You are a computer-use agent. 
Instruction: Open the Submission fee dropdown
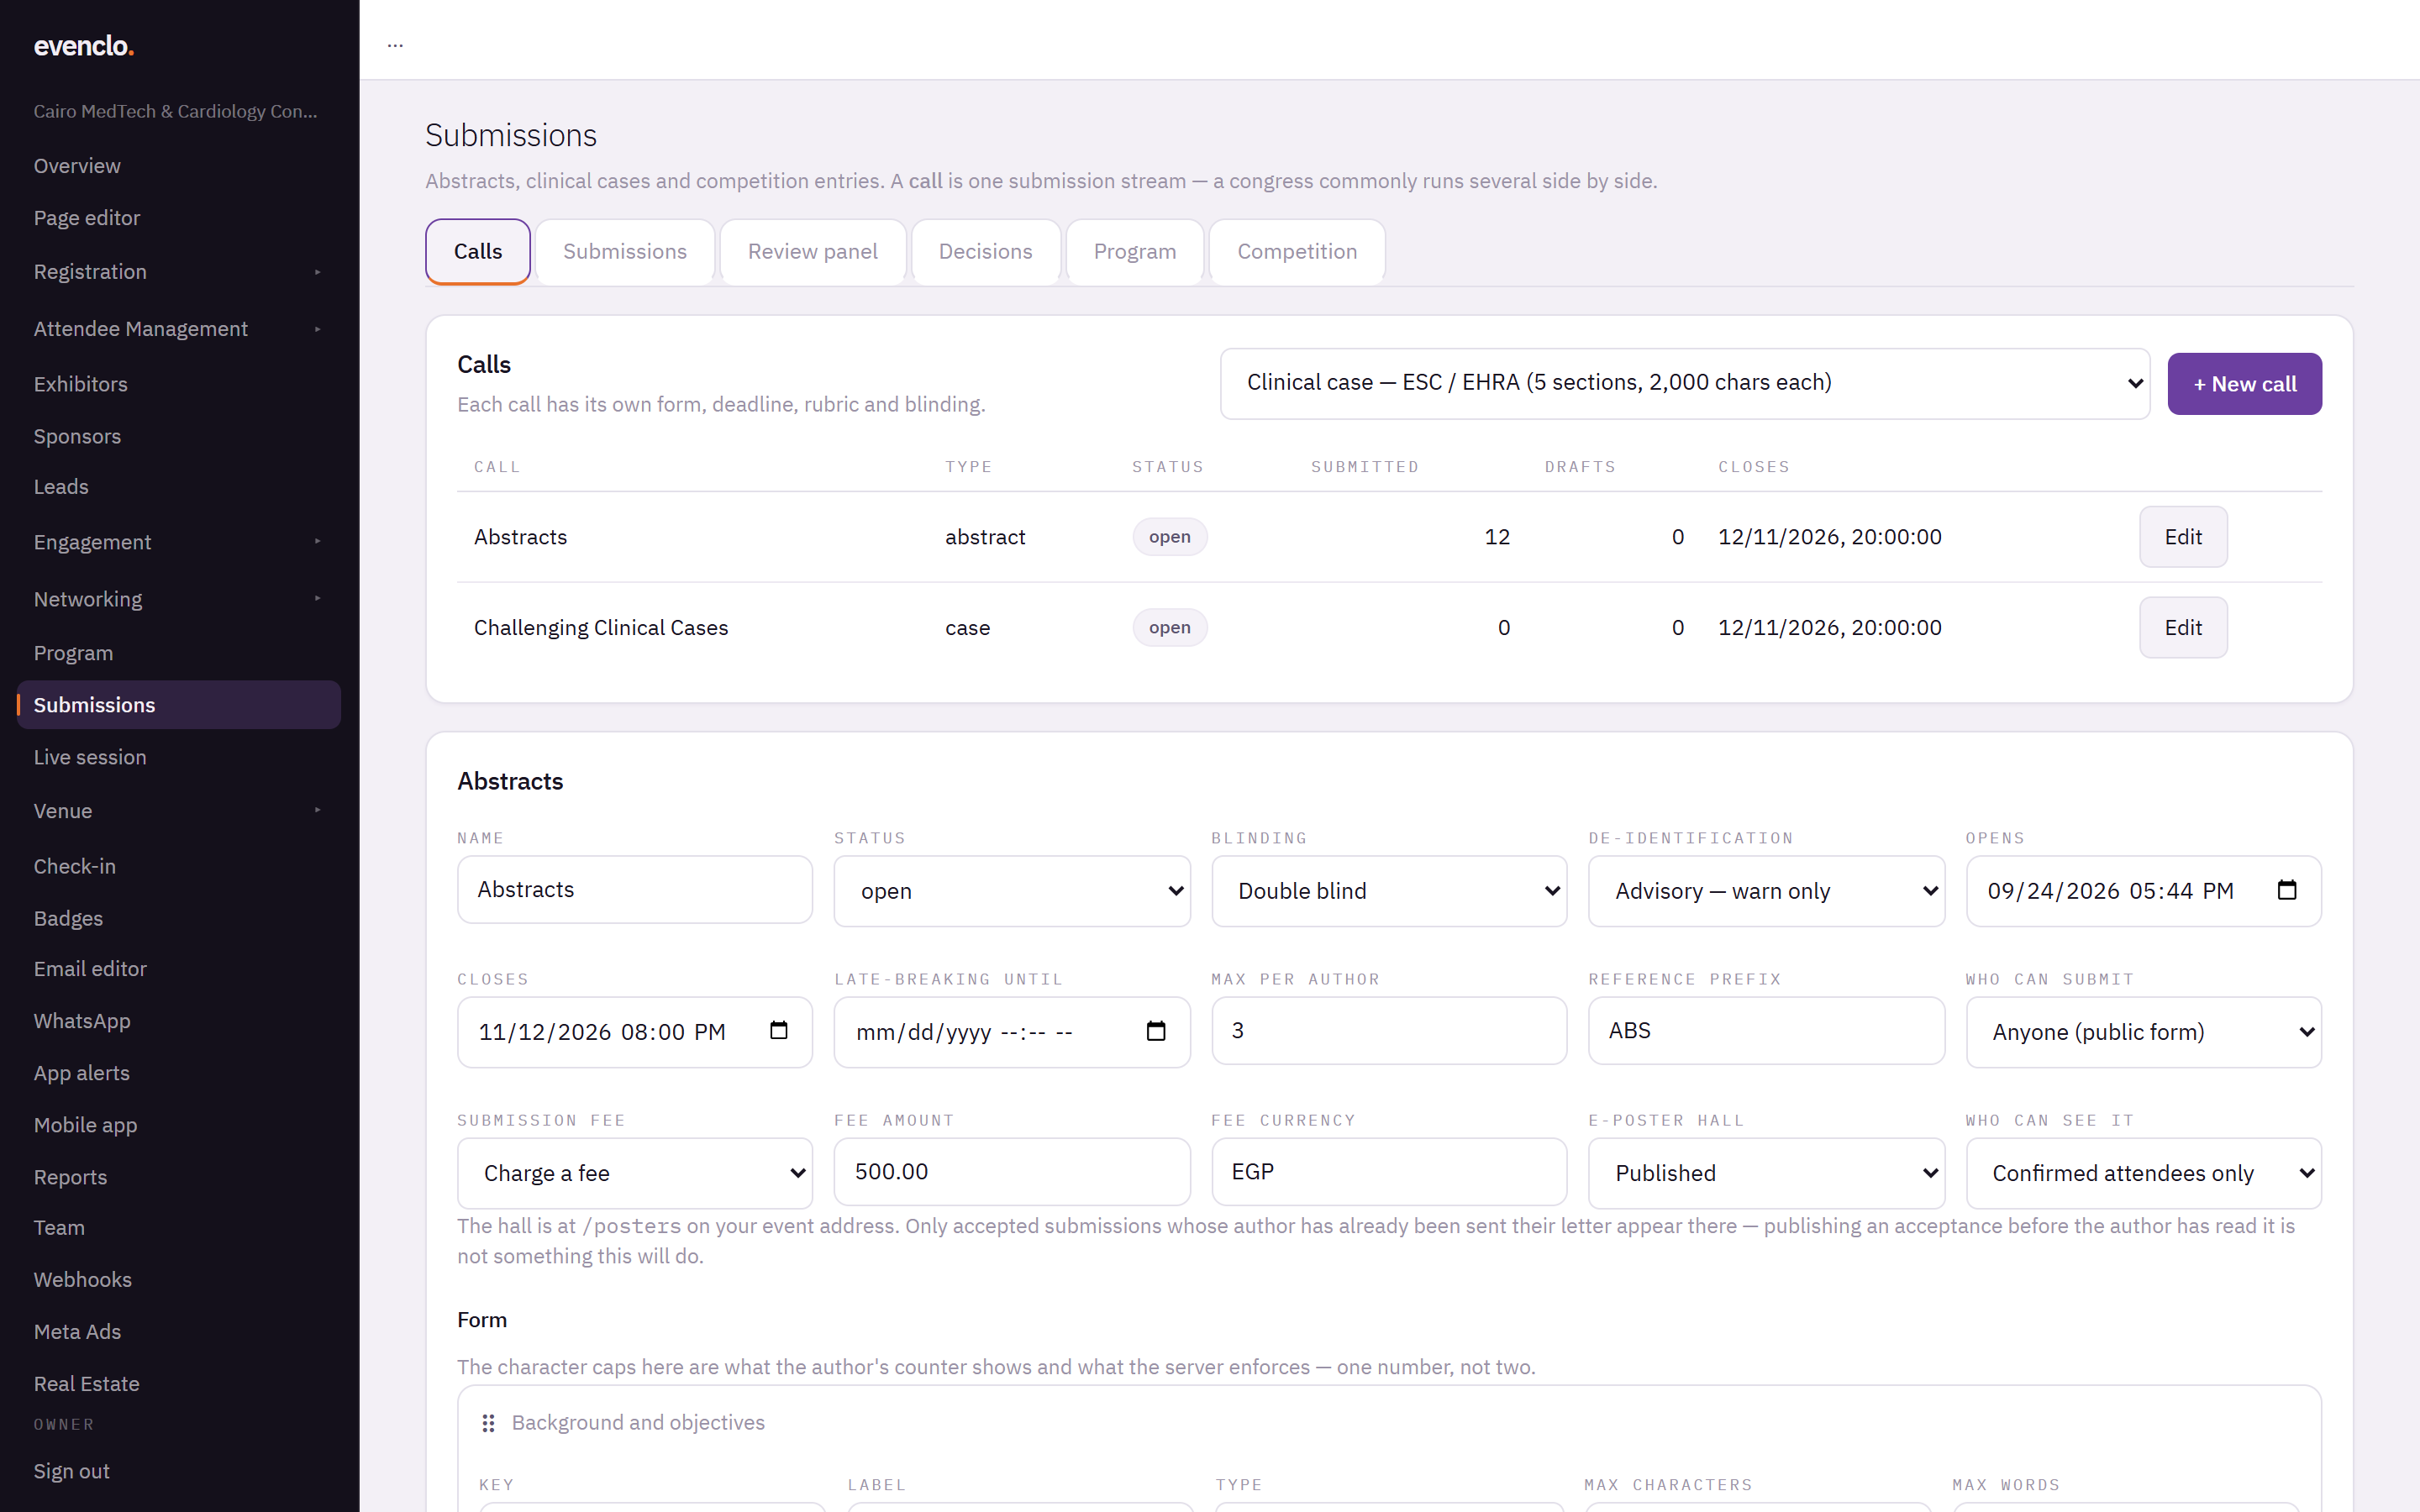click(x=635, y=1172)
